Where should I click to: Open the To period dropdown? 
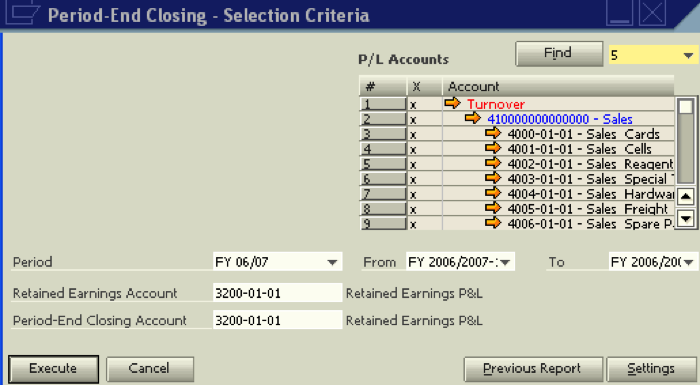pos(688,262)
